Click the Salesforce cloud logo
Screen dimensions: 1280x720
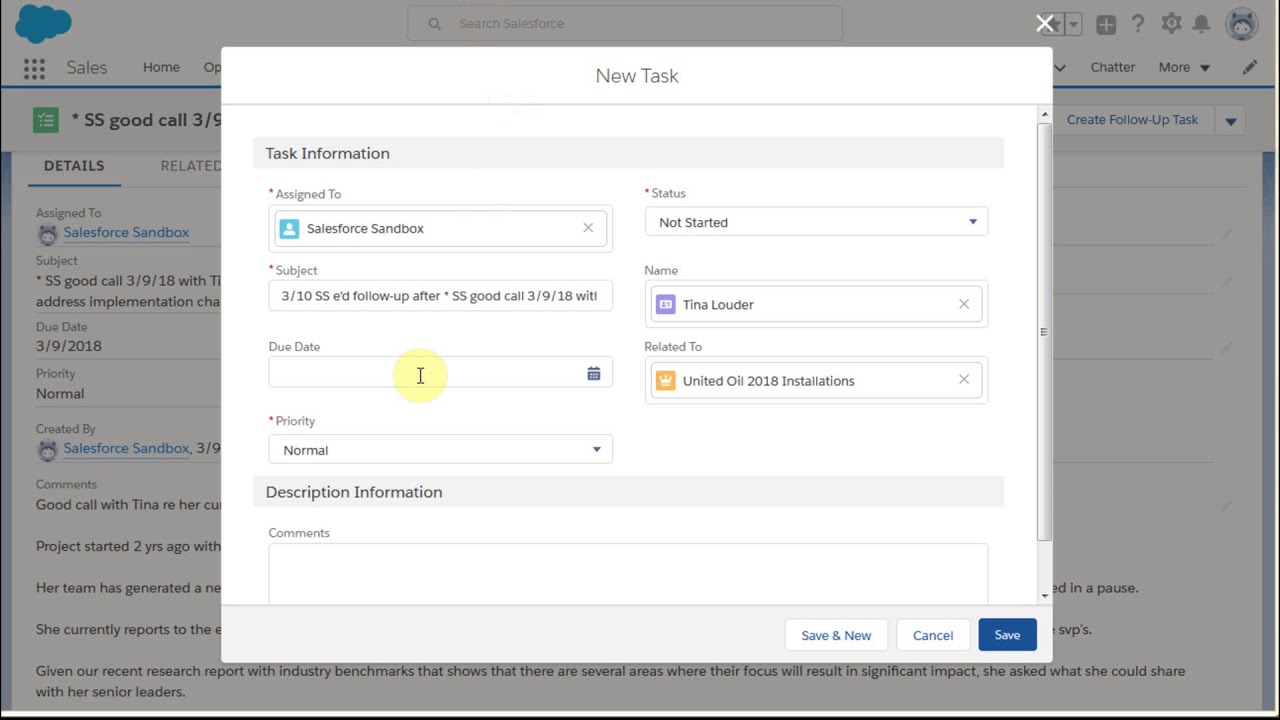[43, 24]
